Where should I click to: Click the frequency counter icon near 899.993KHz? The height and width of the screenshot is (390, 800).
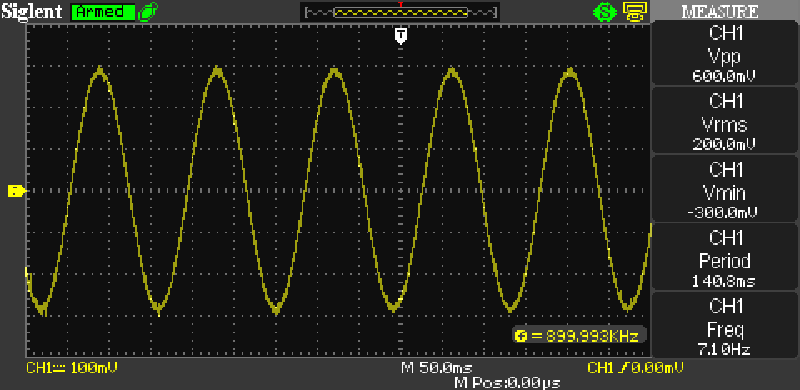tap(521, 336)
